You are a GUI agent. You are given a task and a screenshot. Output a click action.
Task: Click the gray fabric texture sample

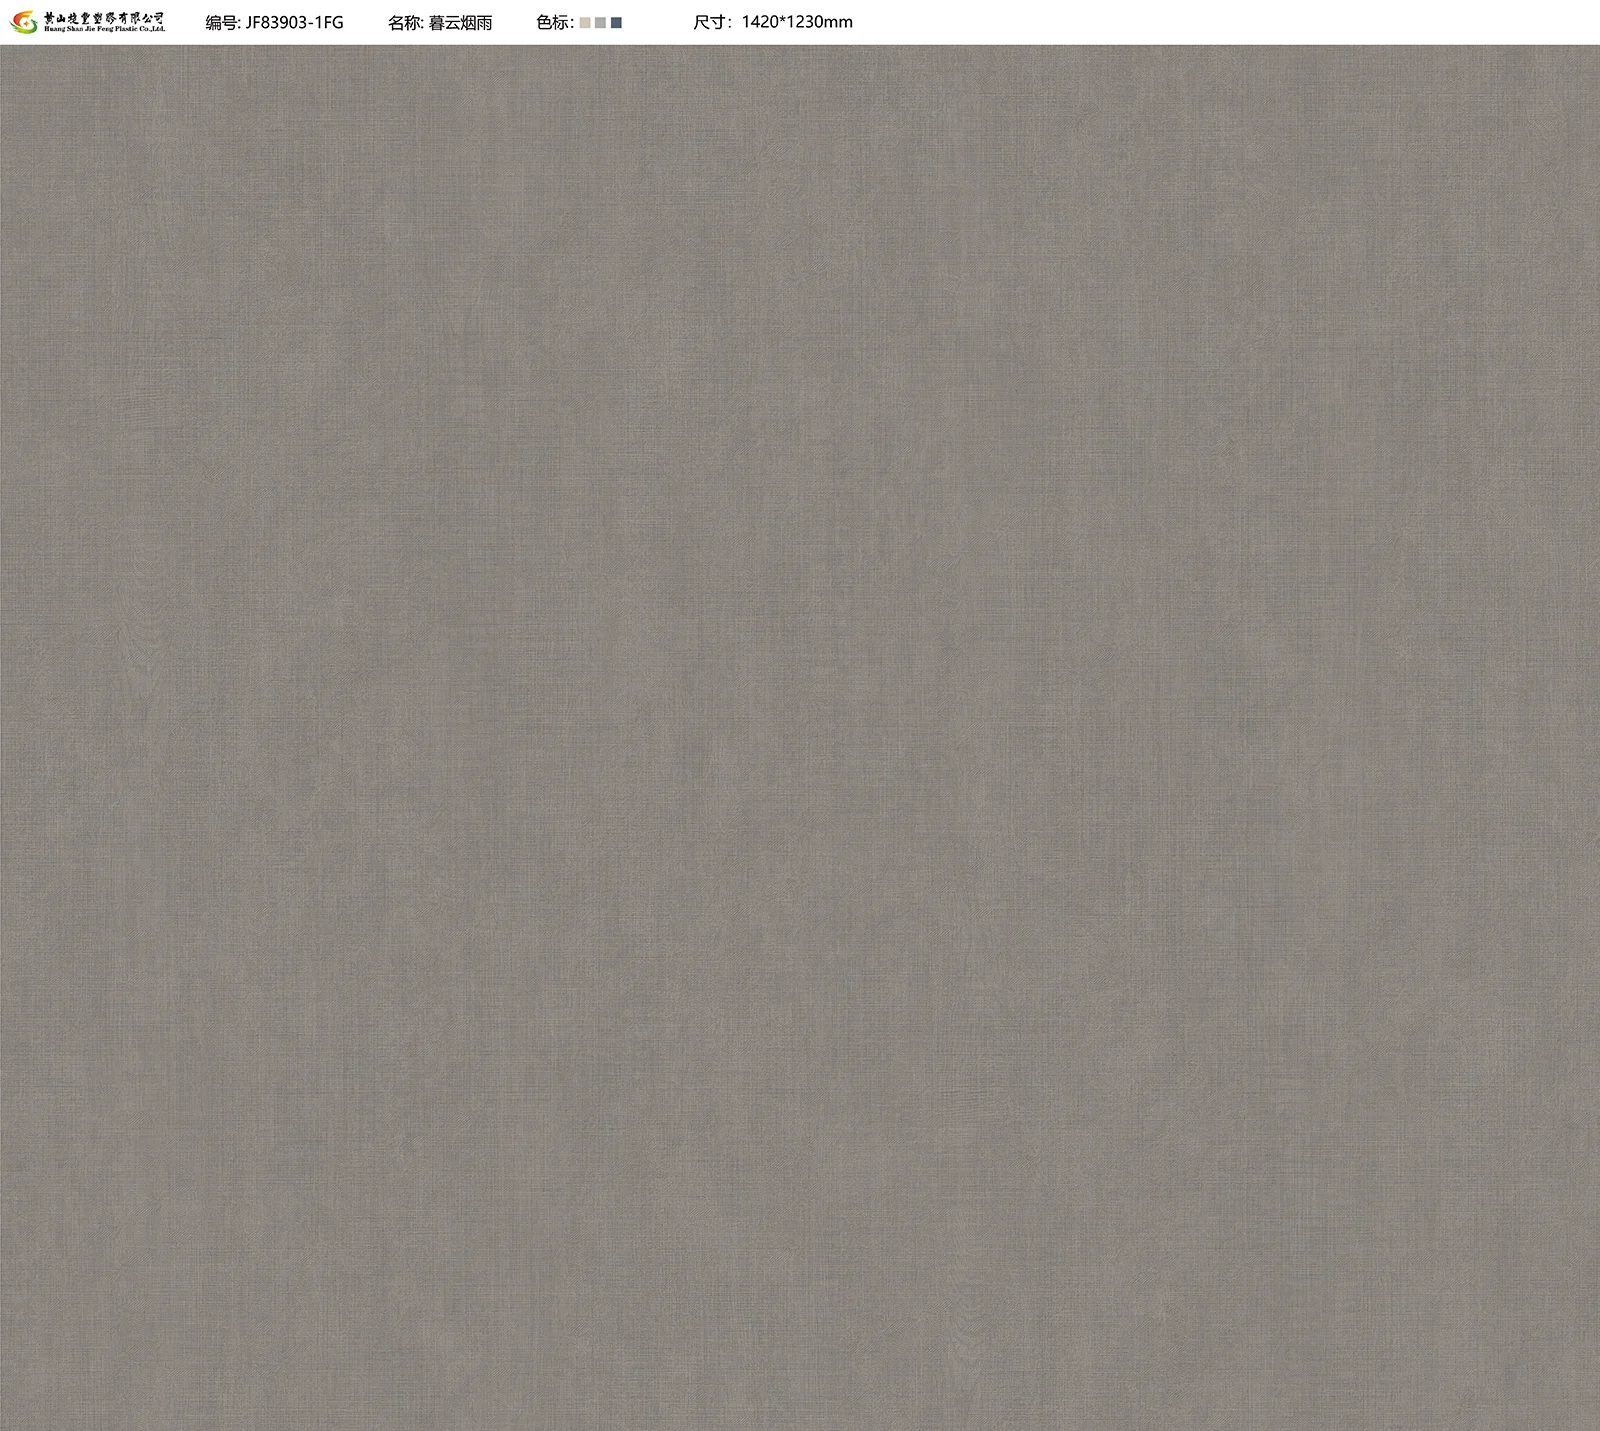[800, 738]
